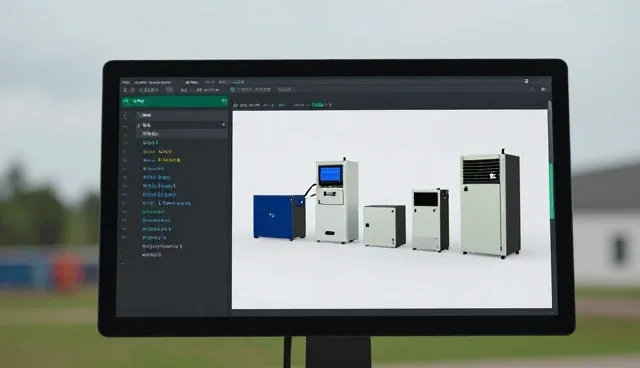Click the icon at right end of green header

[224, 101]
